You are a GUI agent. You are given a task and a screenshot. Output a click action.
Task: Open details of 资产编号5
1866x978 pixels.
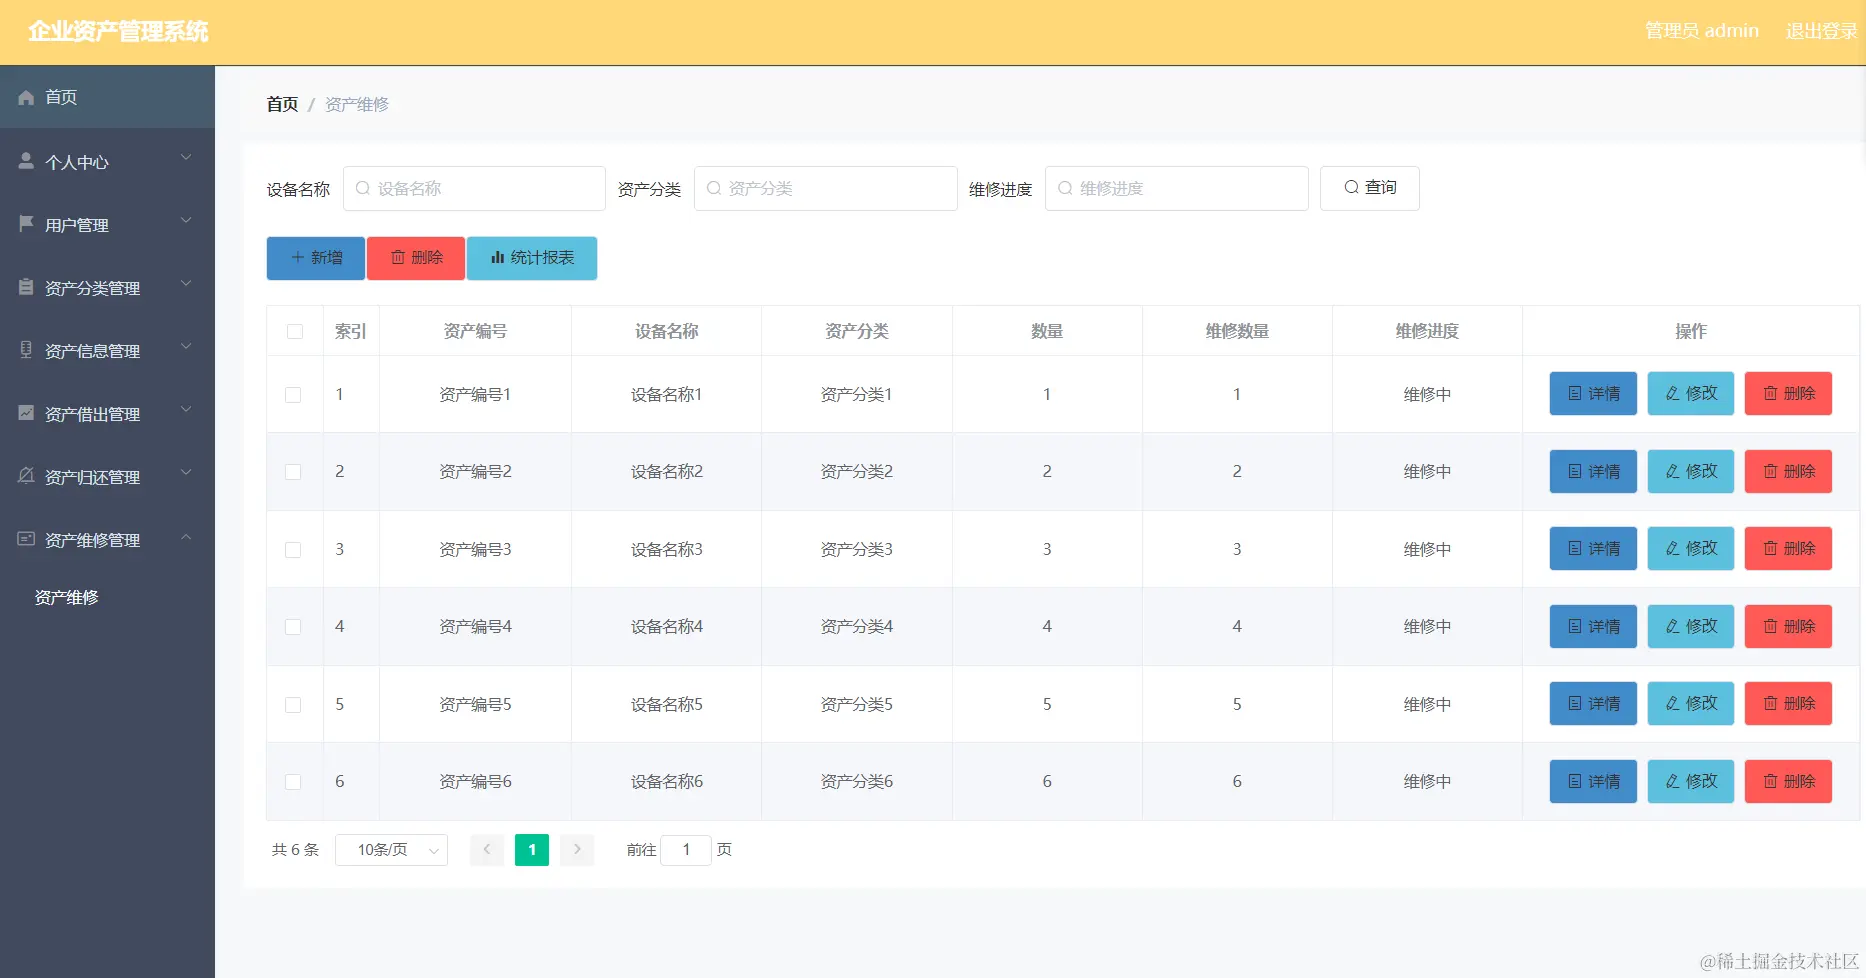pos(1593,703)
